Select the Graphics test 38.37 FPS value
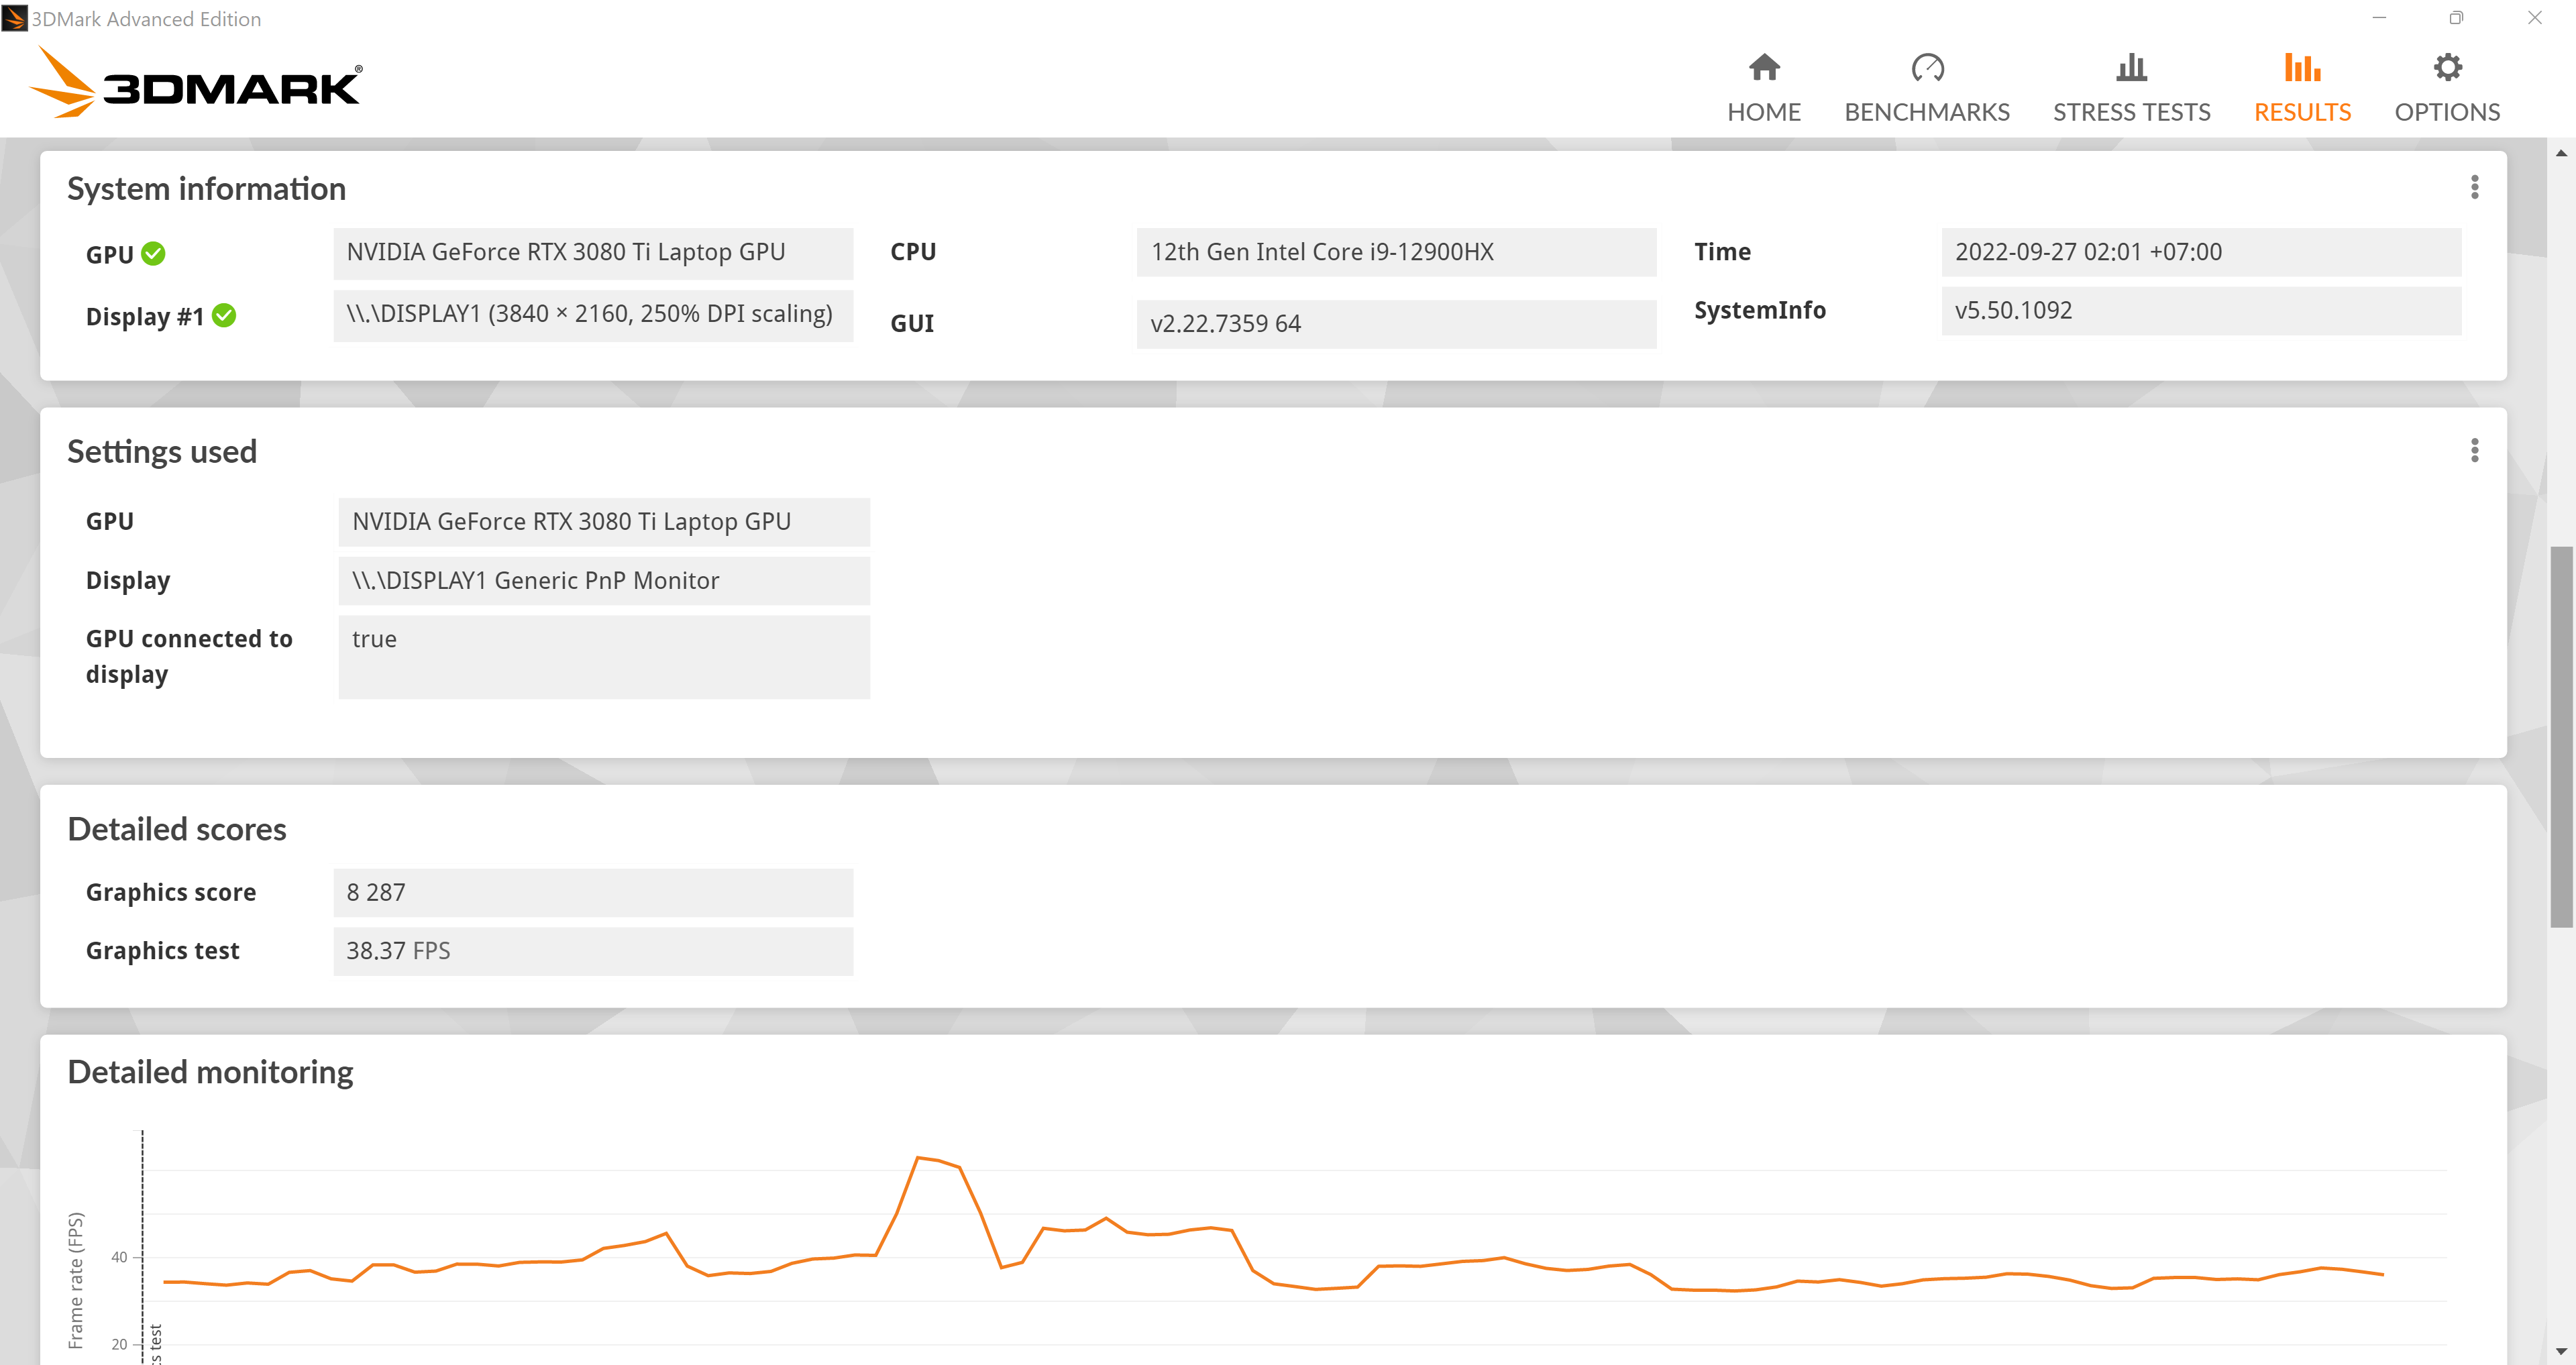The height and width of the screenshot is (1365, 2576). click(x=593, y=951)
